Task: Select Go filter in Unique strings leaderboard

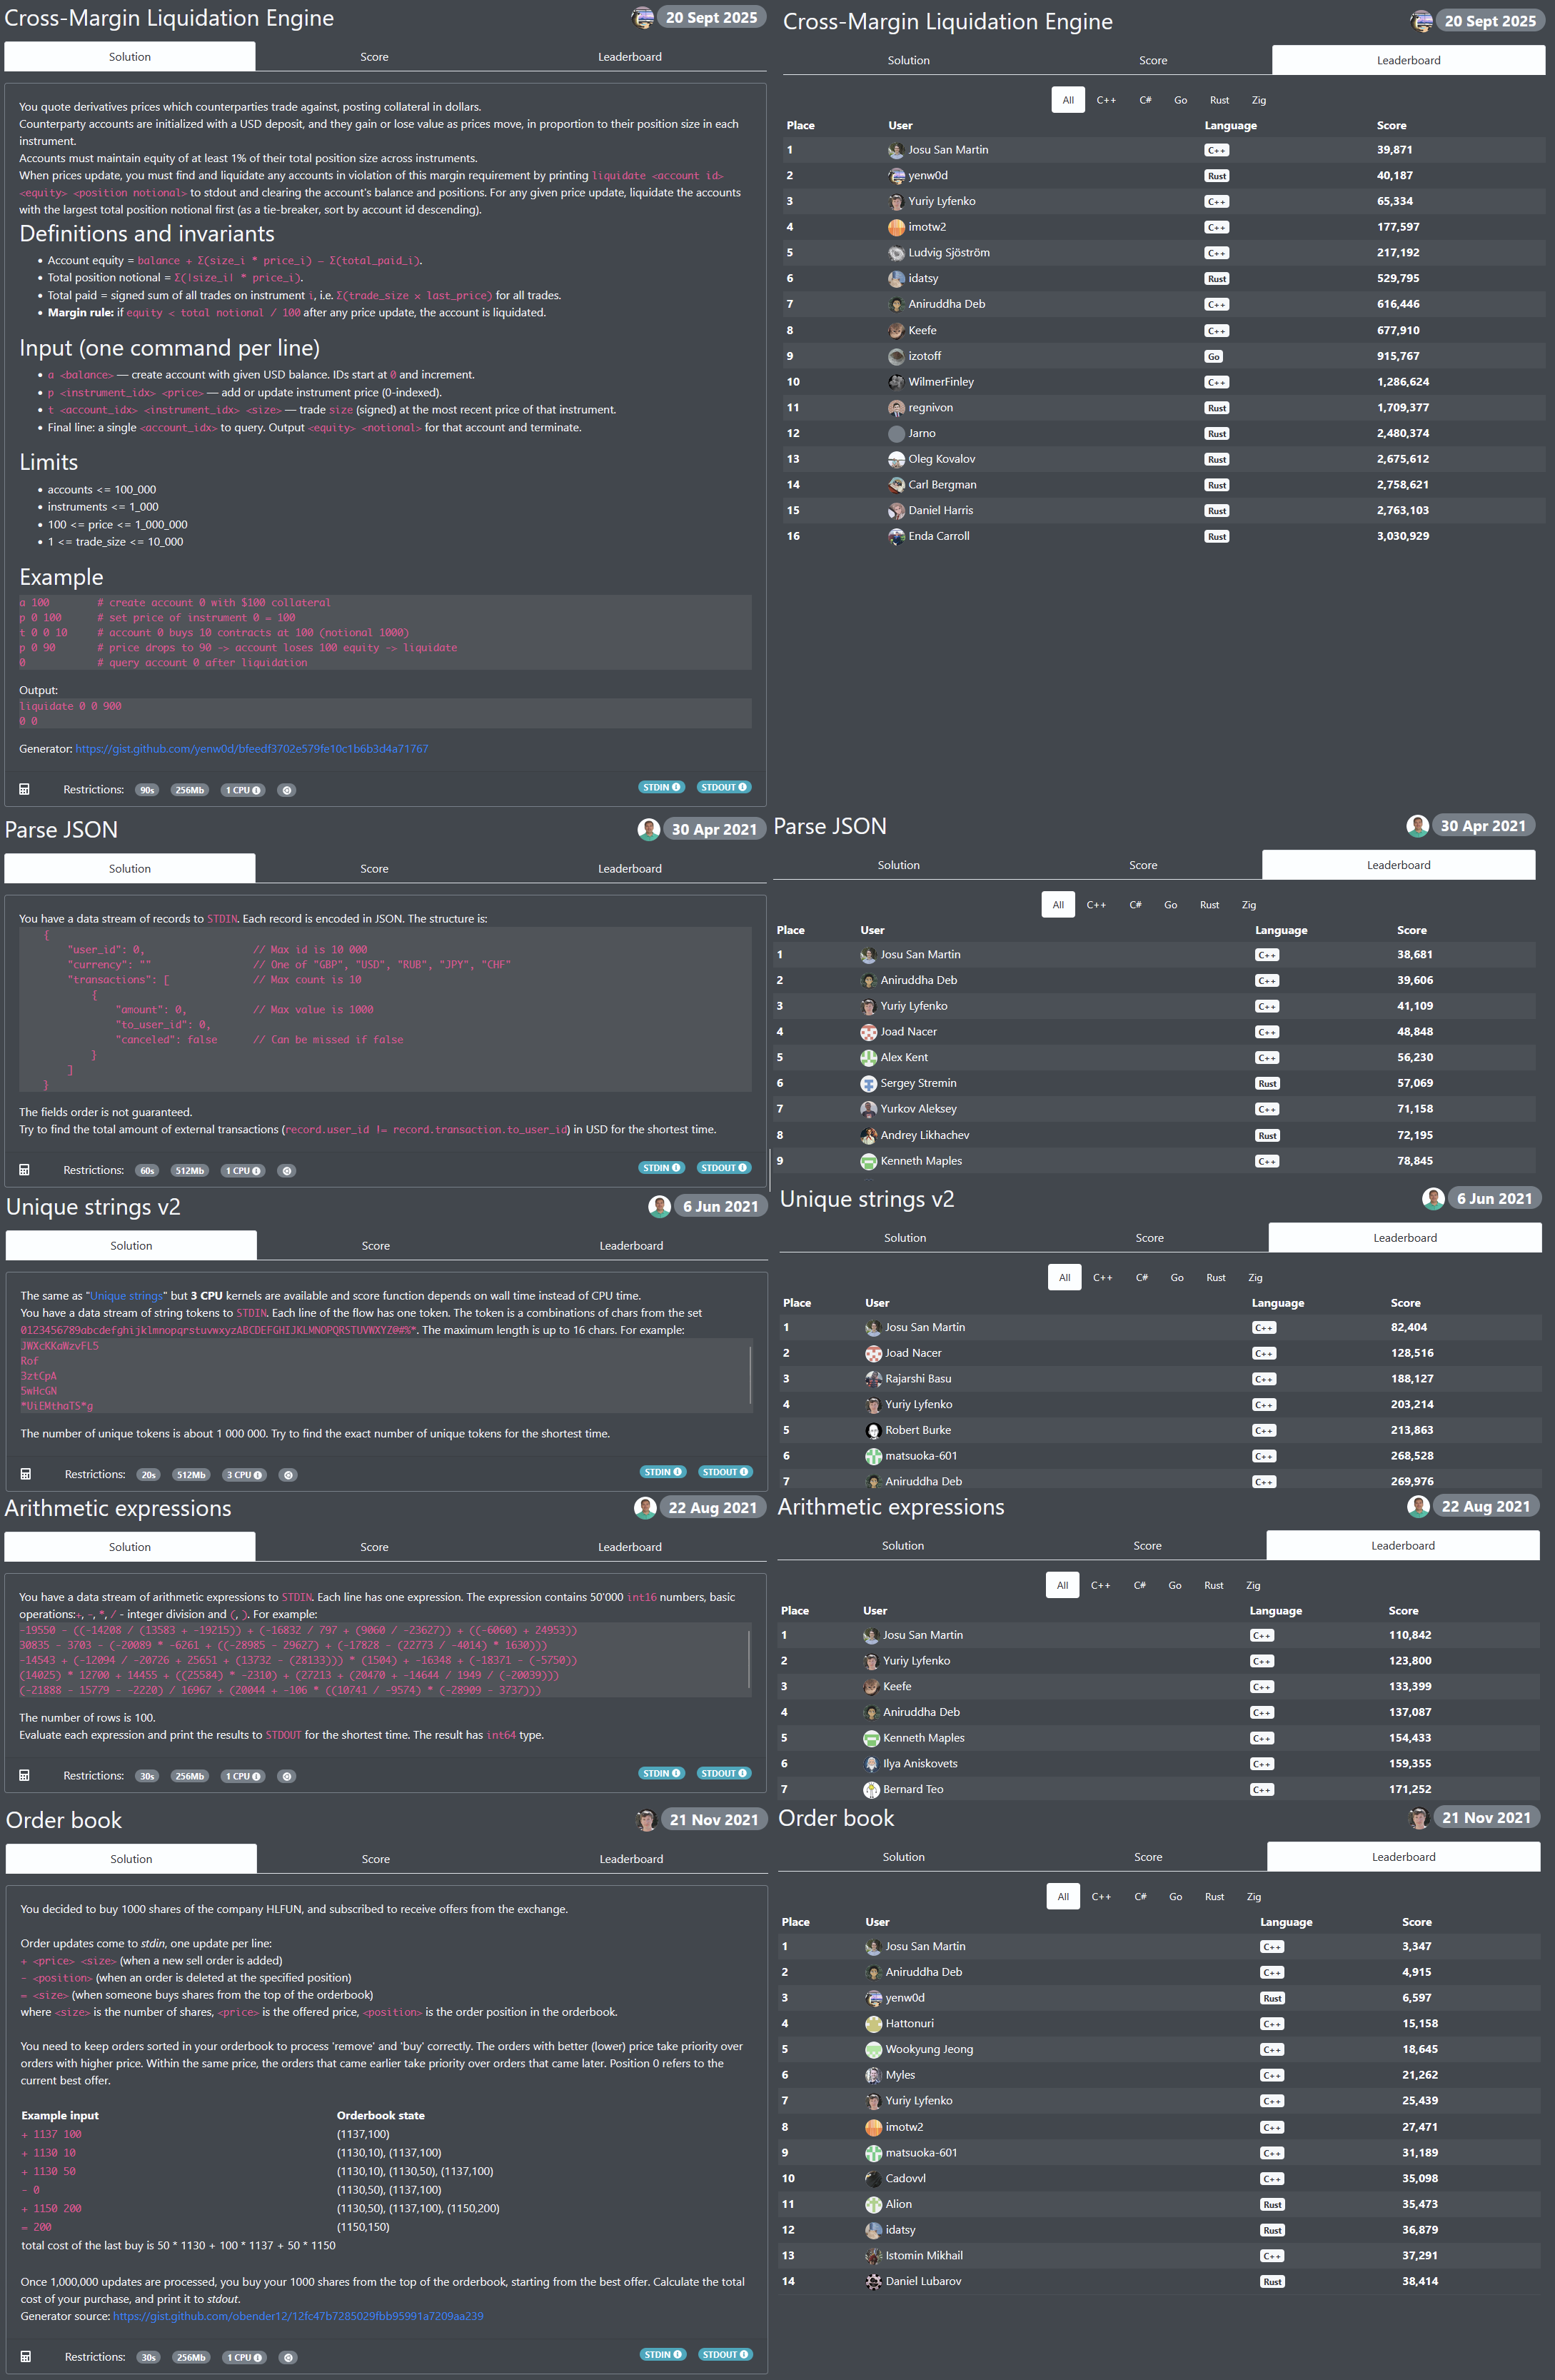Action: pyautogui.click(x=1177, y=1278)
